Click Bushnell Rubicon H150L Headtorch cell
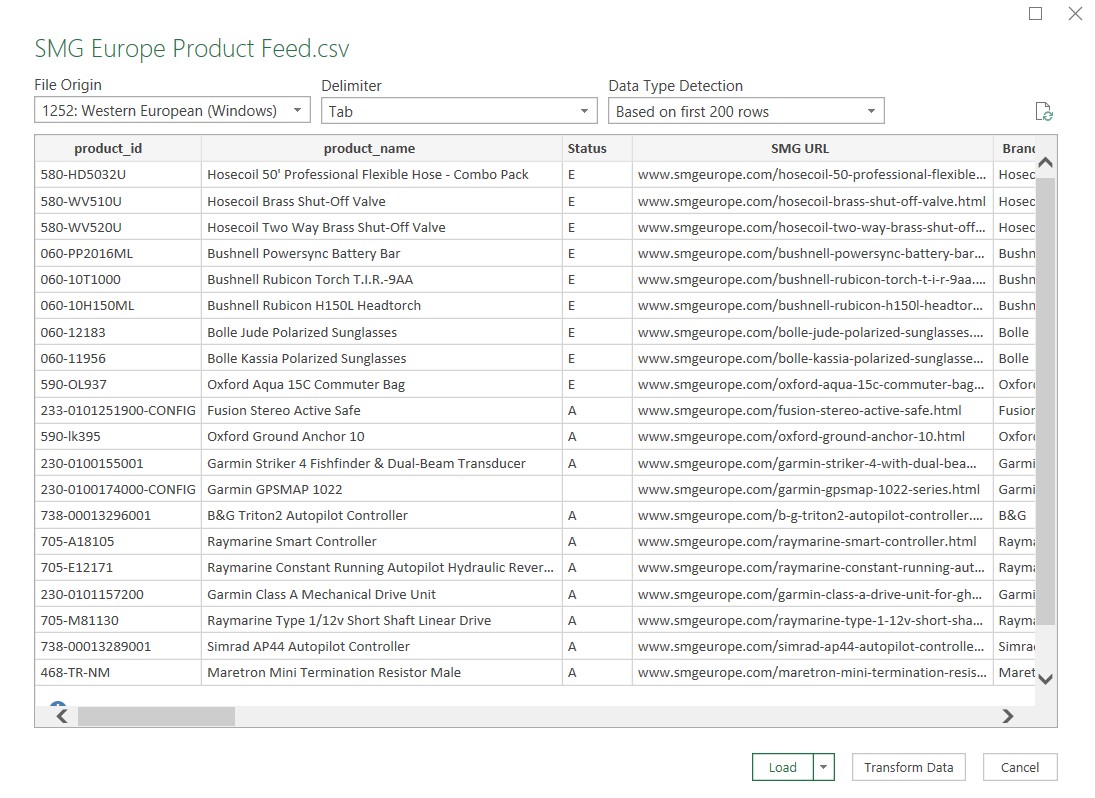Image resolution: width=1095 pixels, height=798 pixels. click(x=381, y=306)
